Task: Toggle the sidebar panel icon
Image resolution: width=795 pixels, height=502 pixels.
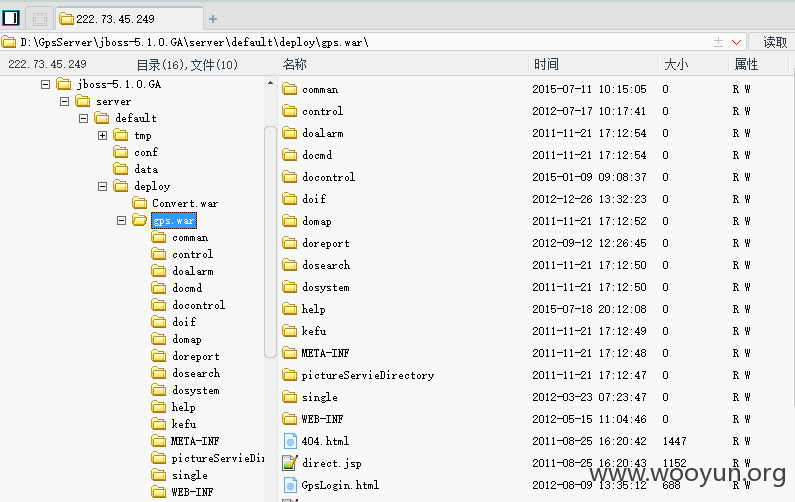Action: pos(11,18)
